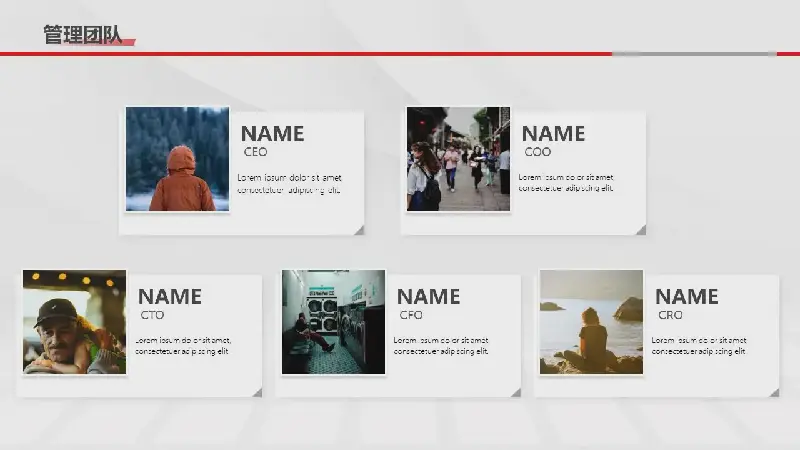Click the CEO role label
The image size is (800, 450).
(x=256, y=152)
